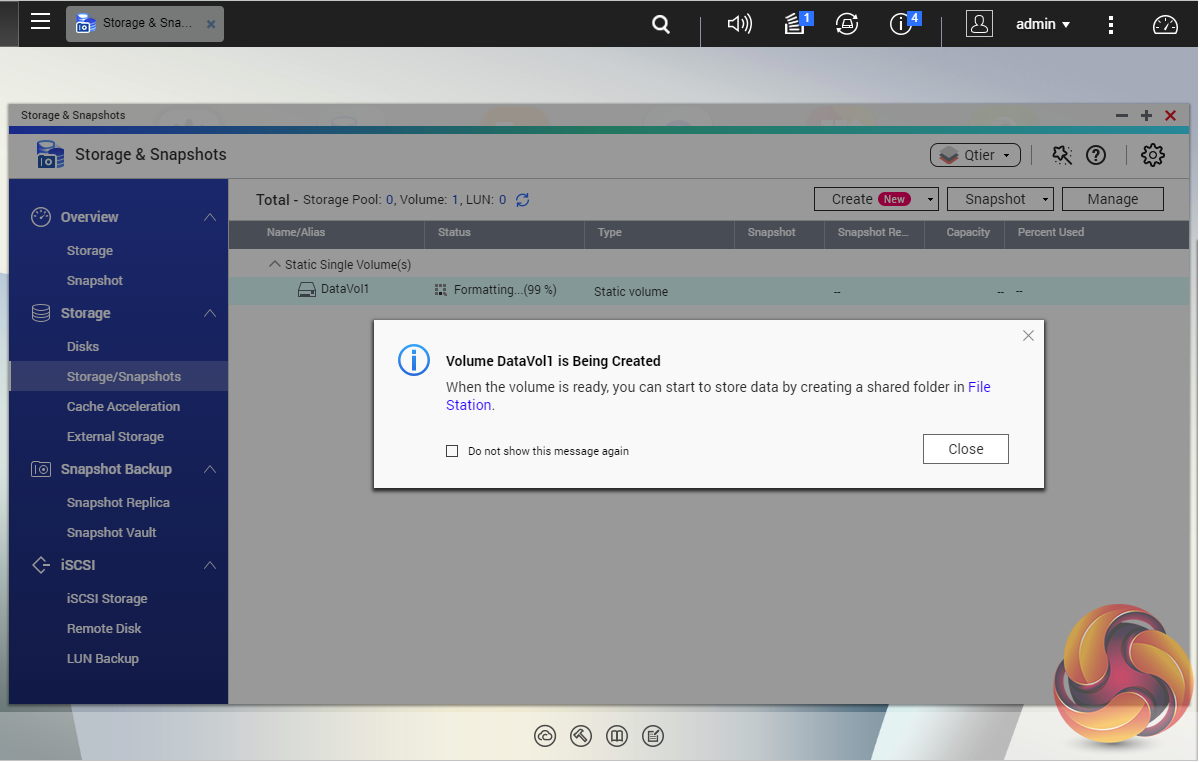1200x762 pixels.
Task: Open the dashboard gauge icon
Action: (1166, 25)
